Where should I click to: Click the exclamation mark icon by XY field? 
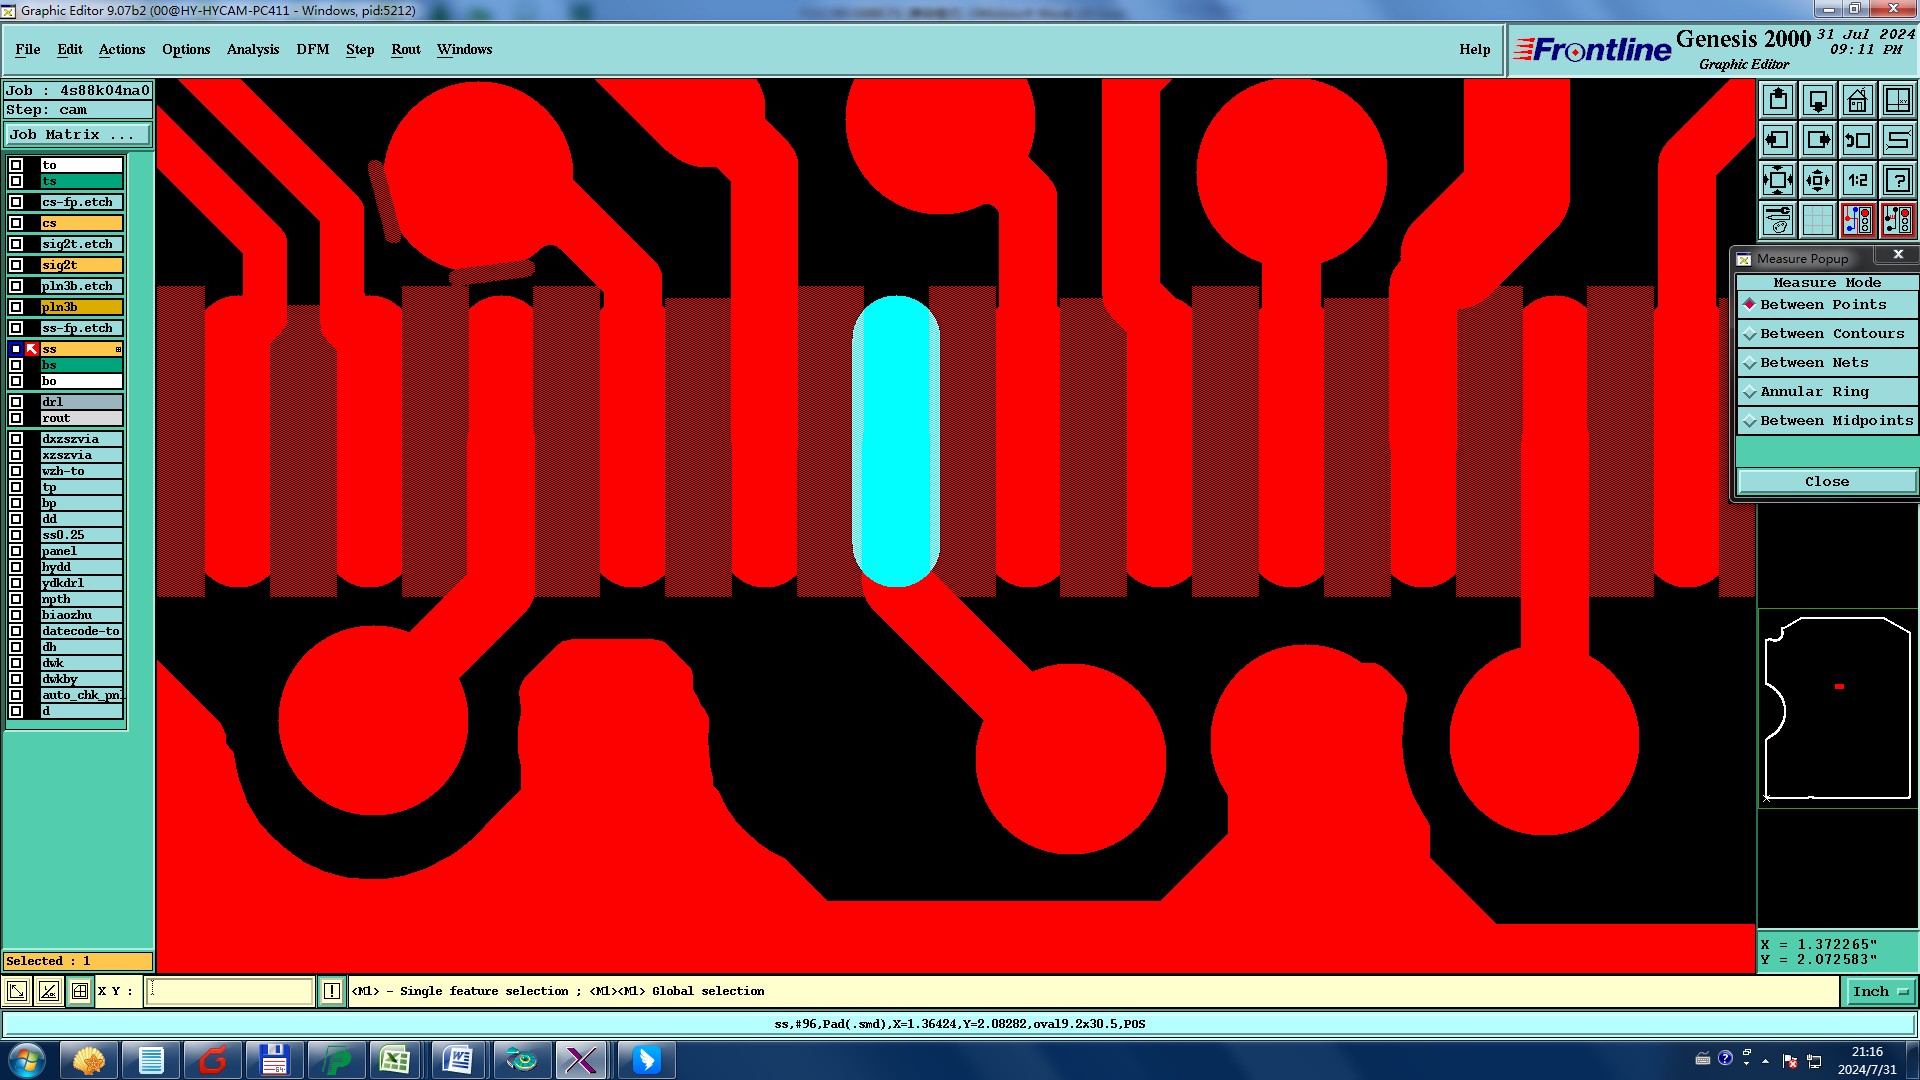tap(332, 991)
